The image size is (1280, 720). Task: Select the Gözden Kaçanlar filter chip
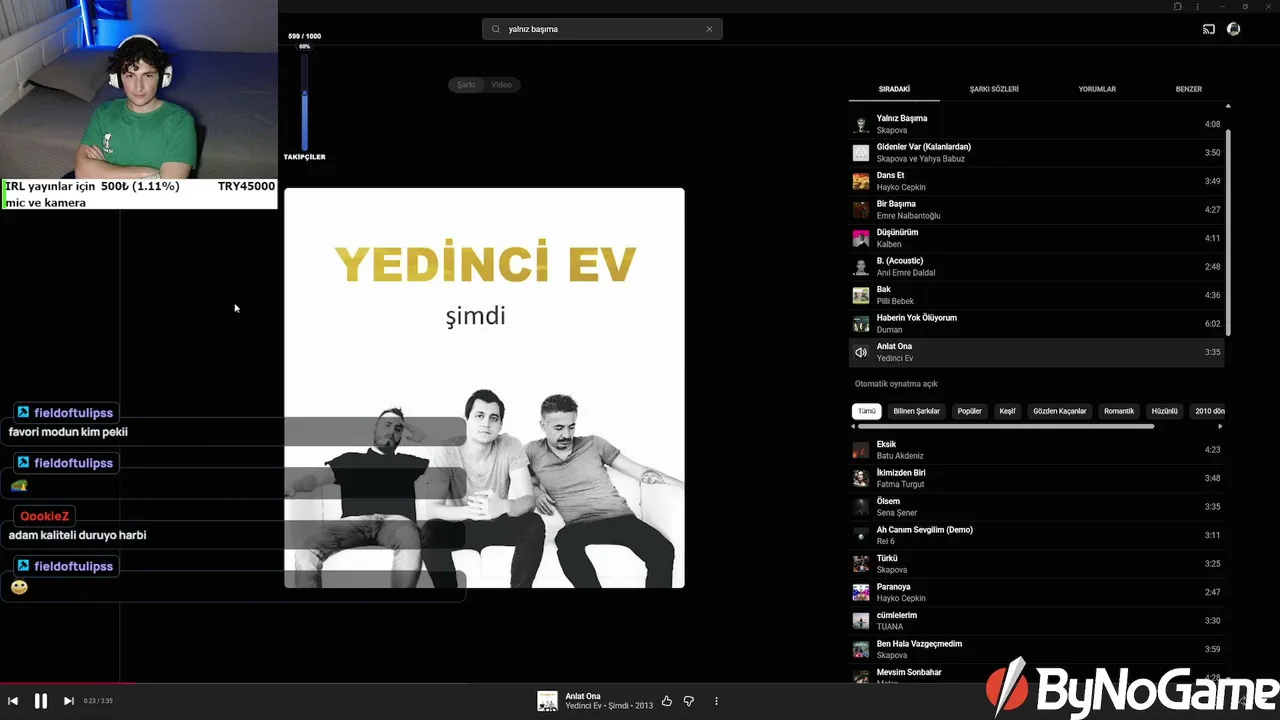[x=1060, y=411]
